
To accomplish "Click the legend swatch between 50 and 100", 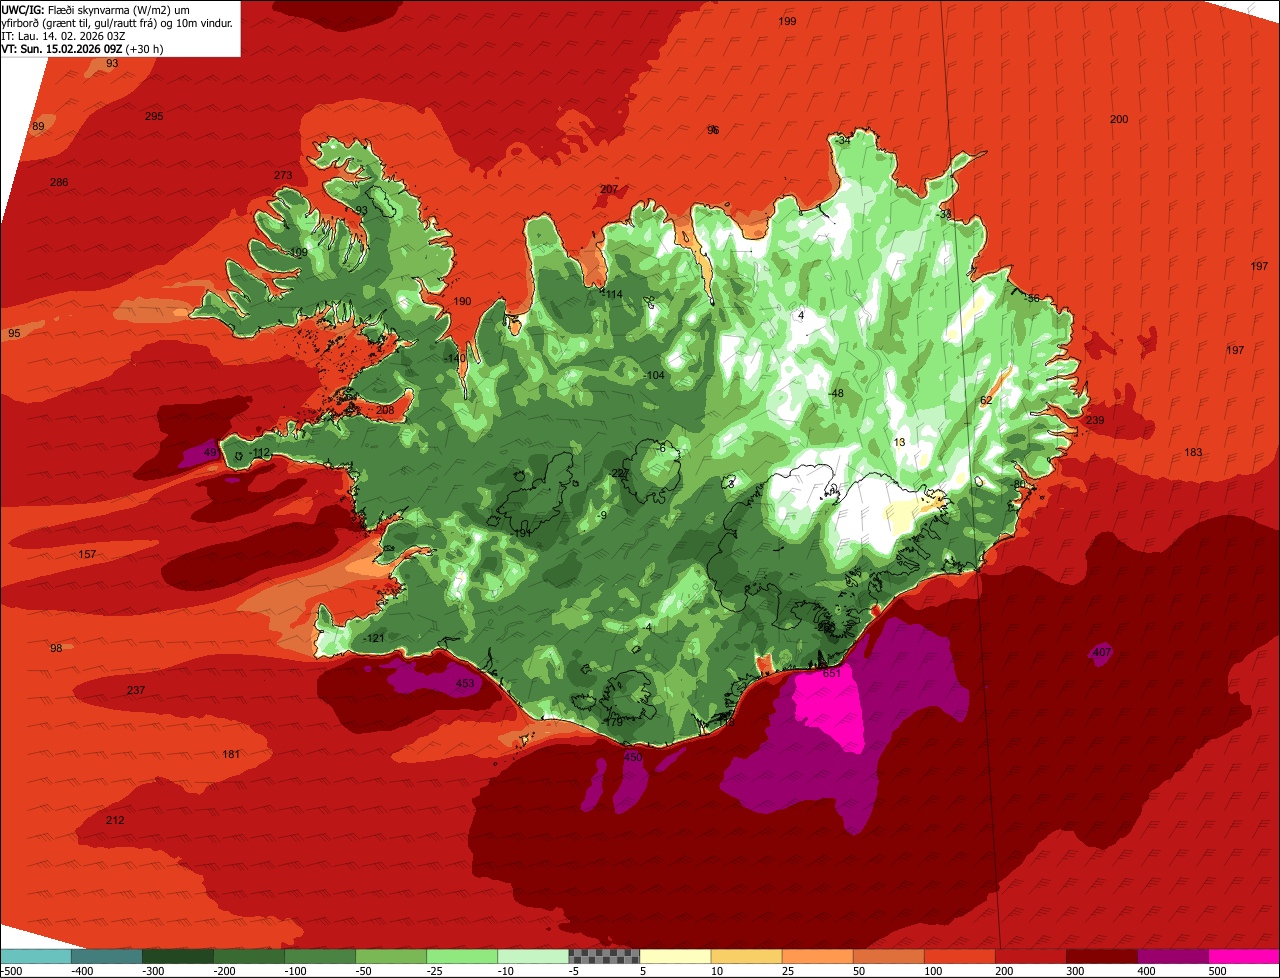I will tap(889, 956).
